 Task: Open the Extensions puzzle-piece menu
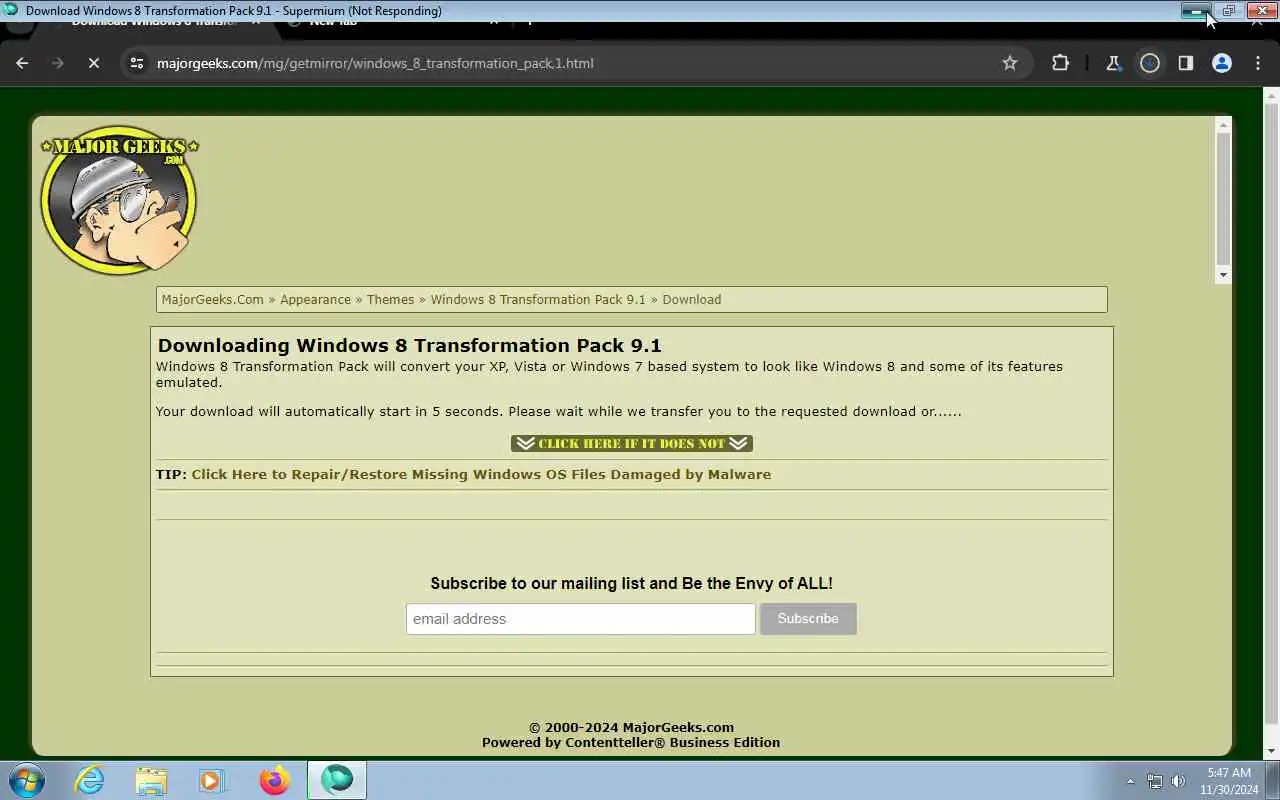pyautogui.click(x=1060, y=63)
